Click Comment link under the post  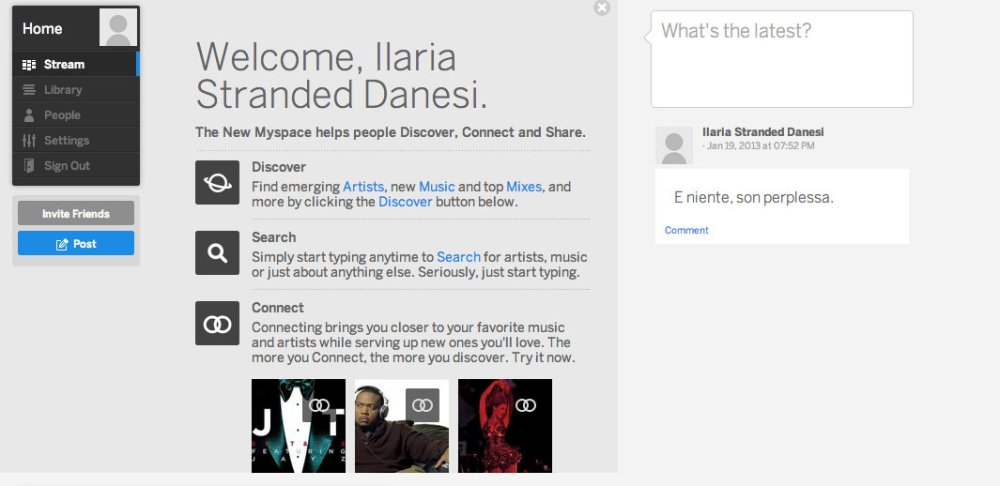686,230
